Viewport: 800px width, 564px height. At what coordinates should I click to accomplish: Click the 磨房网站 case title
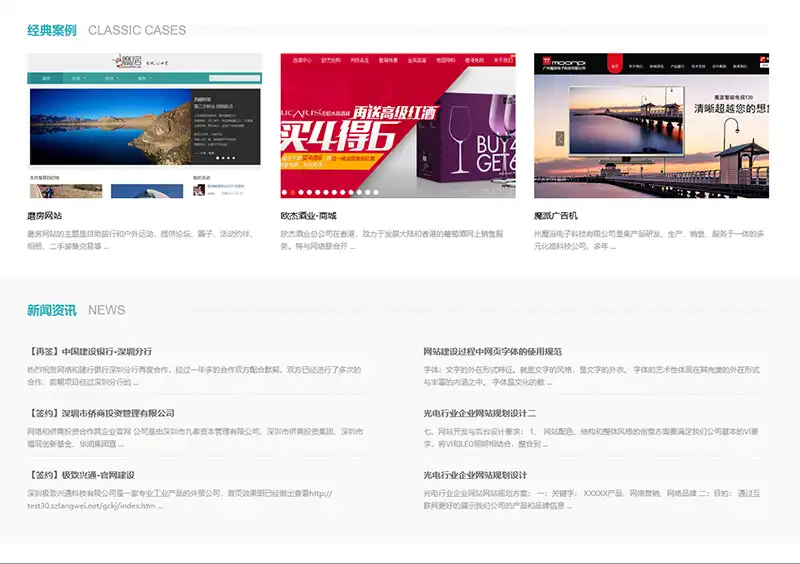click(x=45, y=216)
